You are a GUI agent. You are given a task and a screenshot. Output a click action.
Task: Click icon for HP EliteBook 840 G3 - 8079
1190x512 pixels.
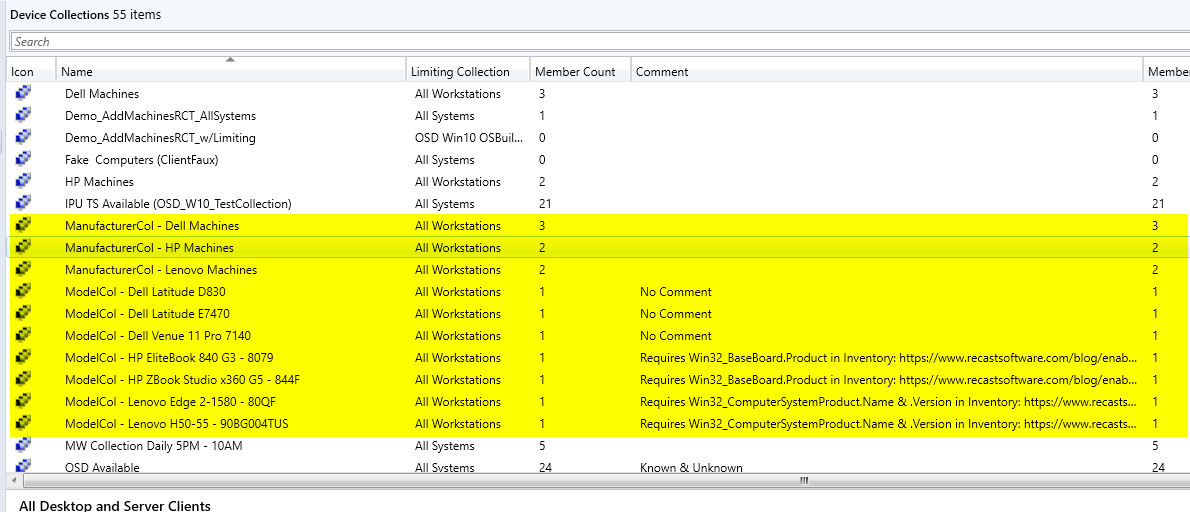23,357
